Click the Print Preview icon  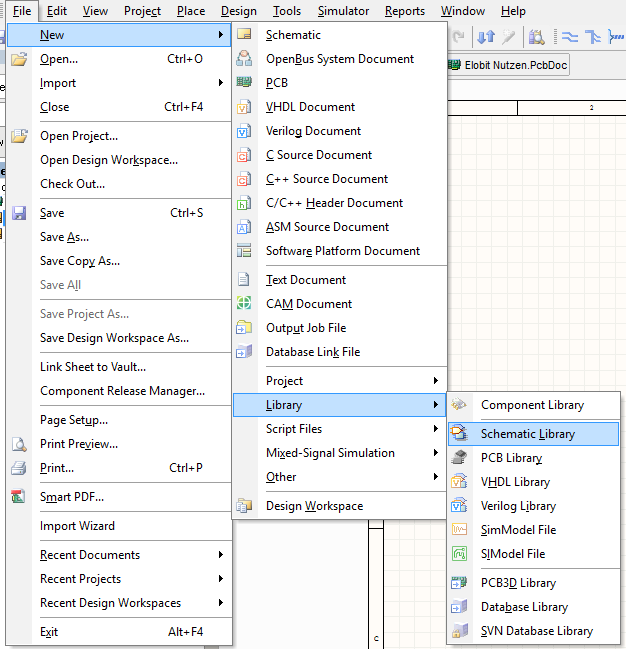pos(19,444)
